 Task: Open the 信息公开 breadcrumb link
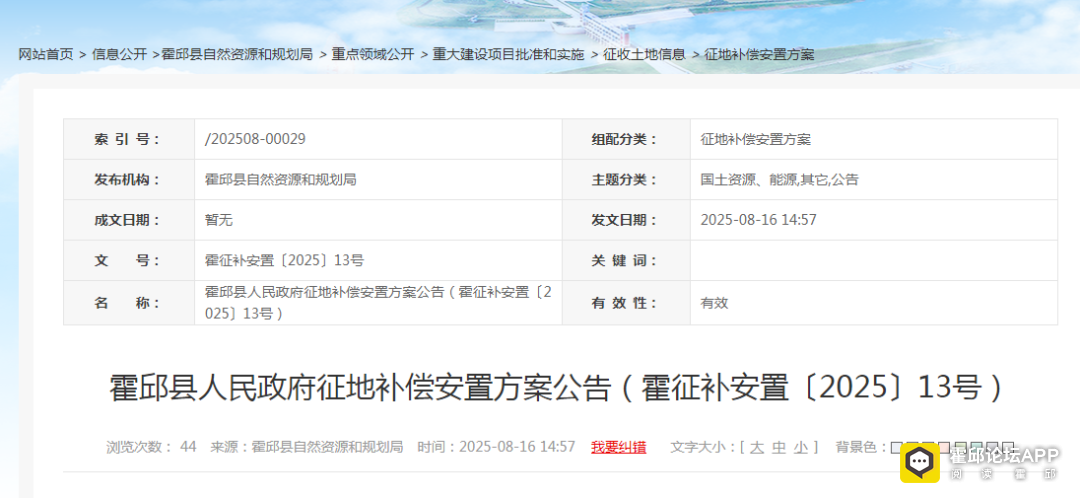[x=119, y=54]
